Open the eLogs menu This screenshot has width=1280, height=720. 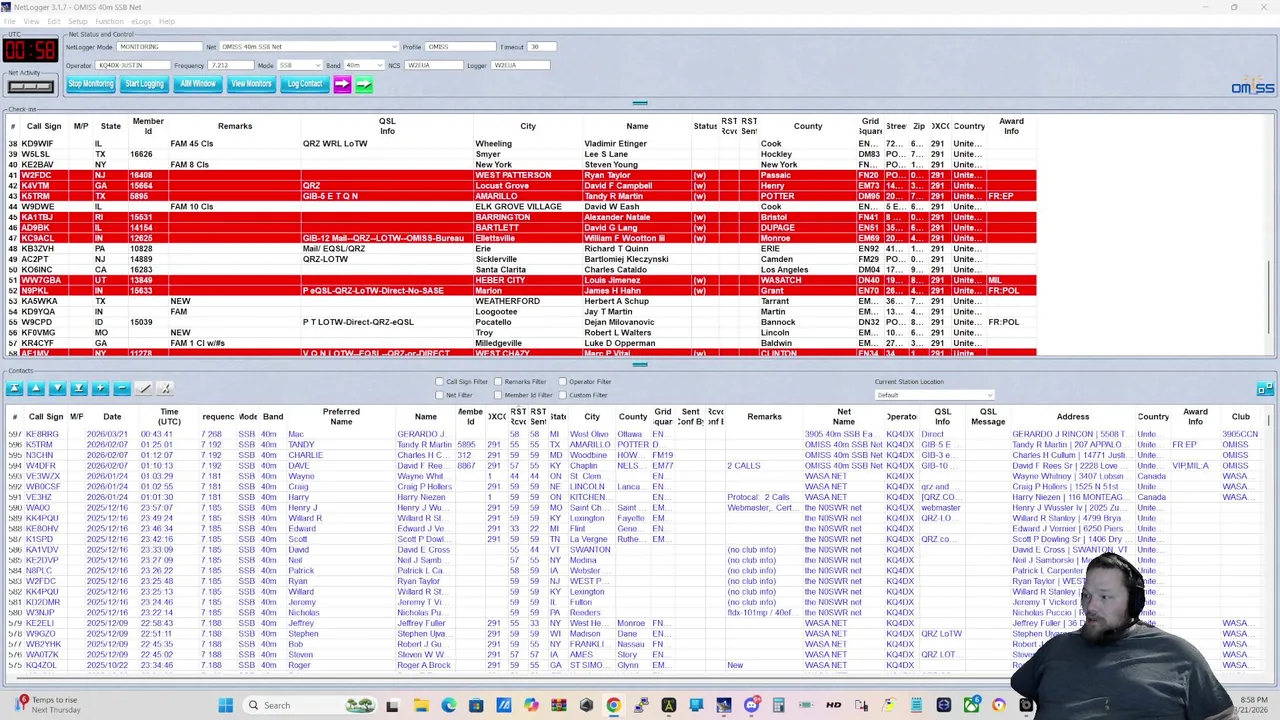tap(141, 21)
